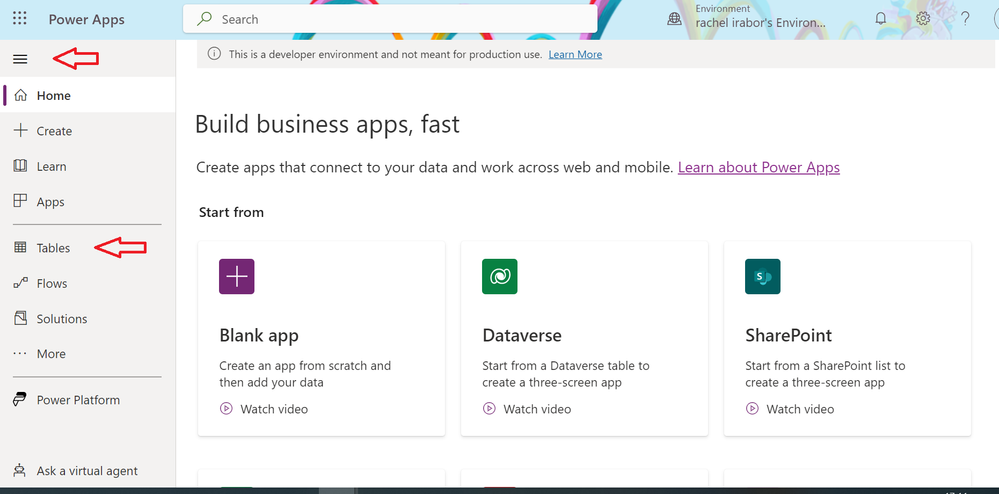The width and height of the screenshot is (999, 494).
Task: Click the green Dataverse icon
Action: [500, 277]
